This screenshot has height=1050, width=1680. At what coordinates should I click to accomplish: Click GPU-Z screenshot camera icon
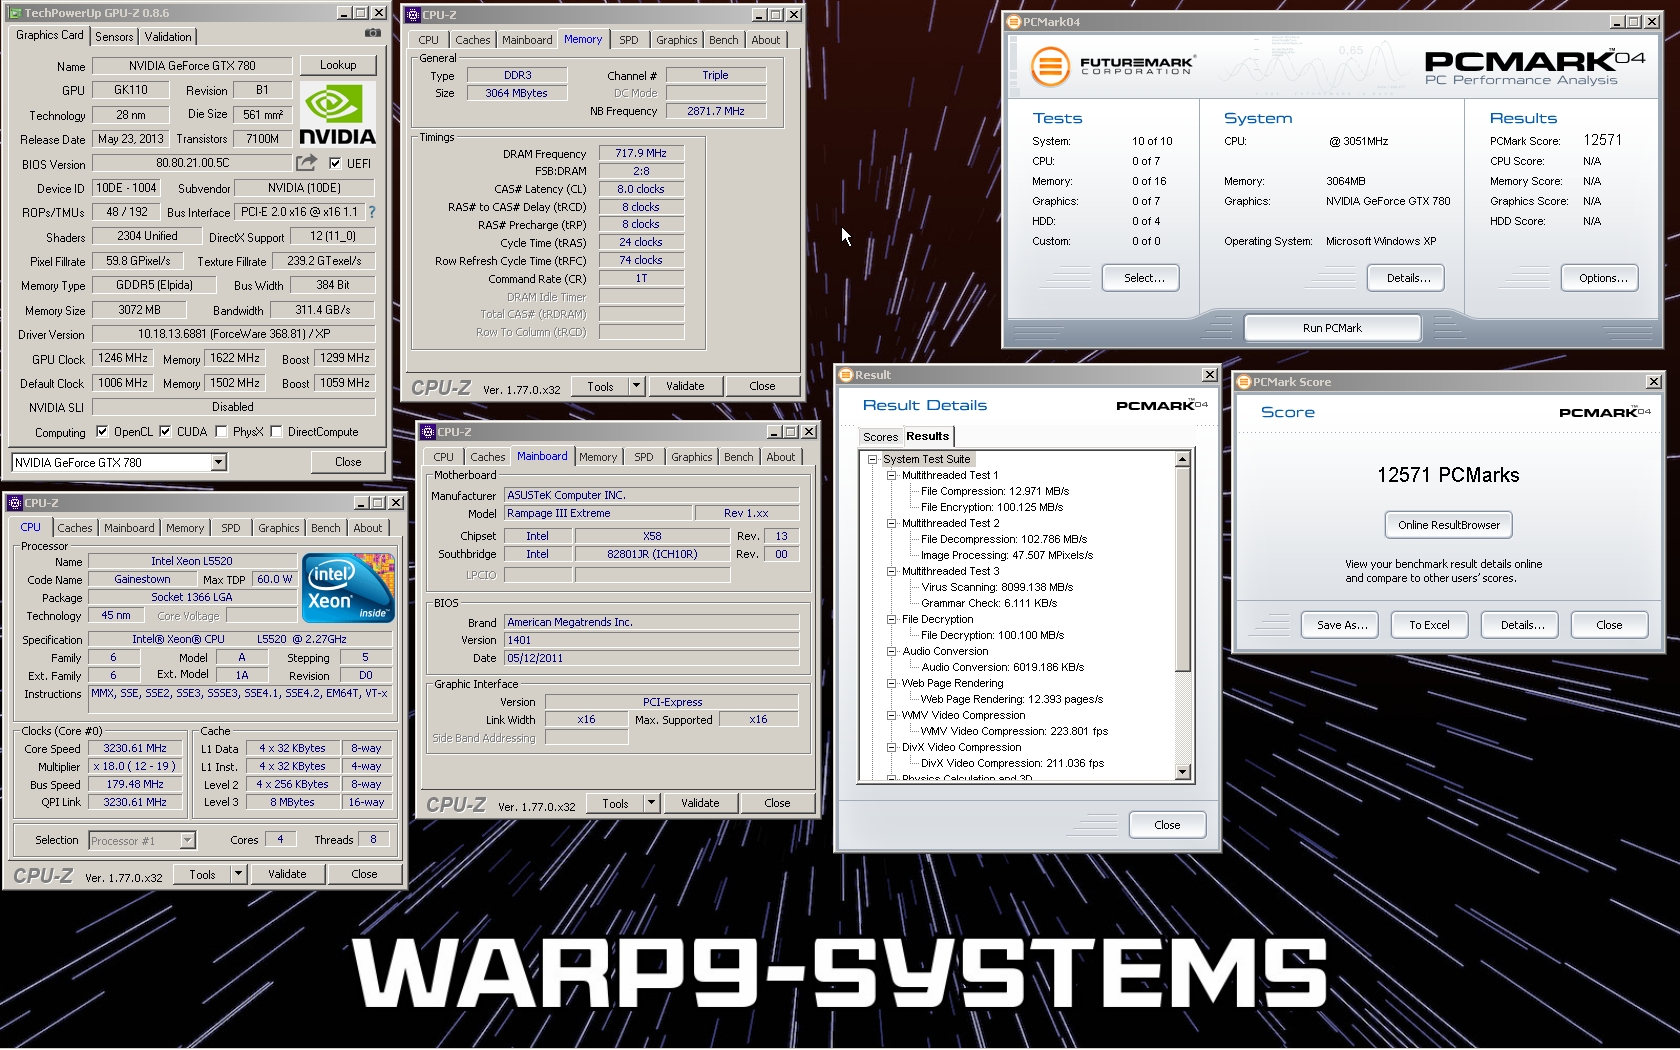[x=372, y=32]
